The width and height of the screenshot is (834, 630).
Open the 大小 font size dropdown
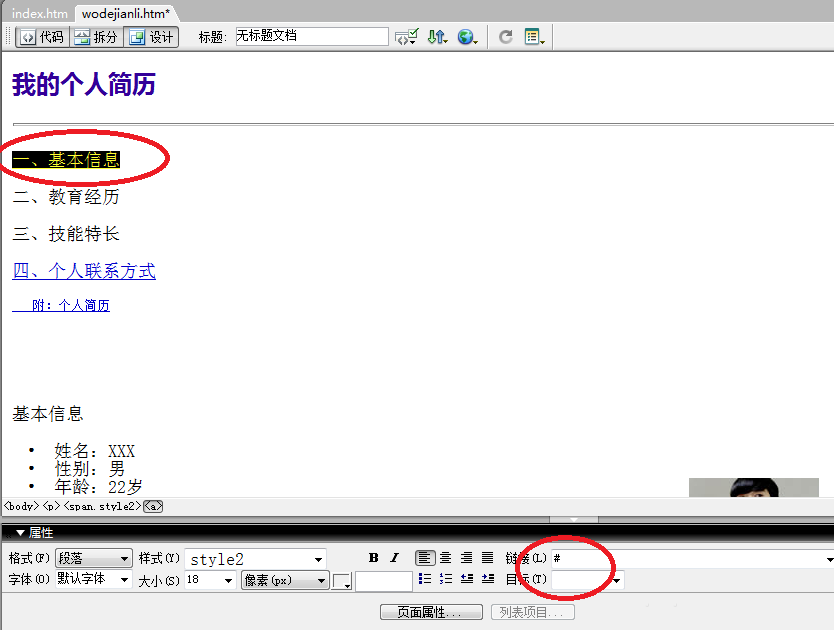[x=210, y=580]
